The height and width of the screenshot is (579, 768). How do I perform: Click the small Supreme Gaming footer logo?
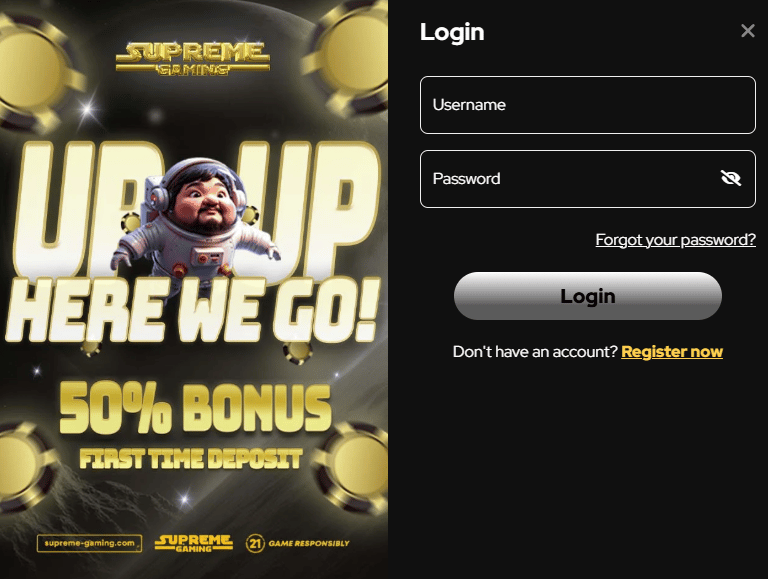coord(194,543)
